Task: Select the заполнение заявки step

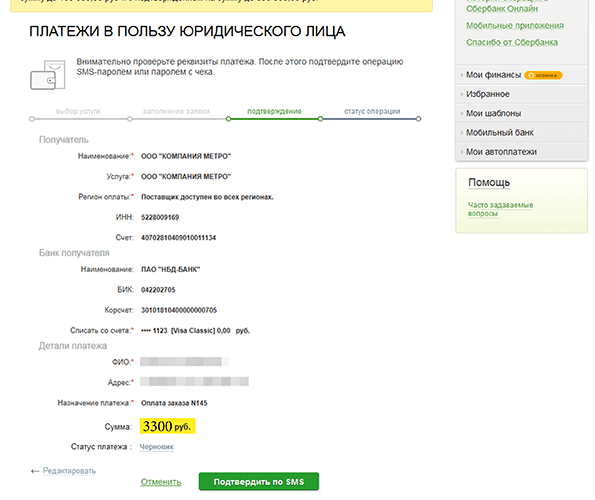Action: 176,111
